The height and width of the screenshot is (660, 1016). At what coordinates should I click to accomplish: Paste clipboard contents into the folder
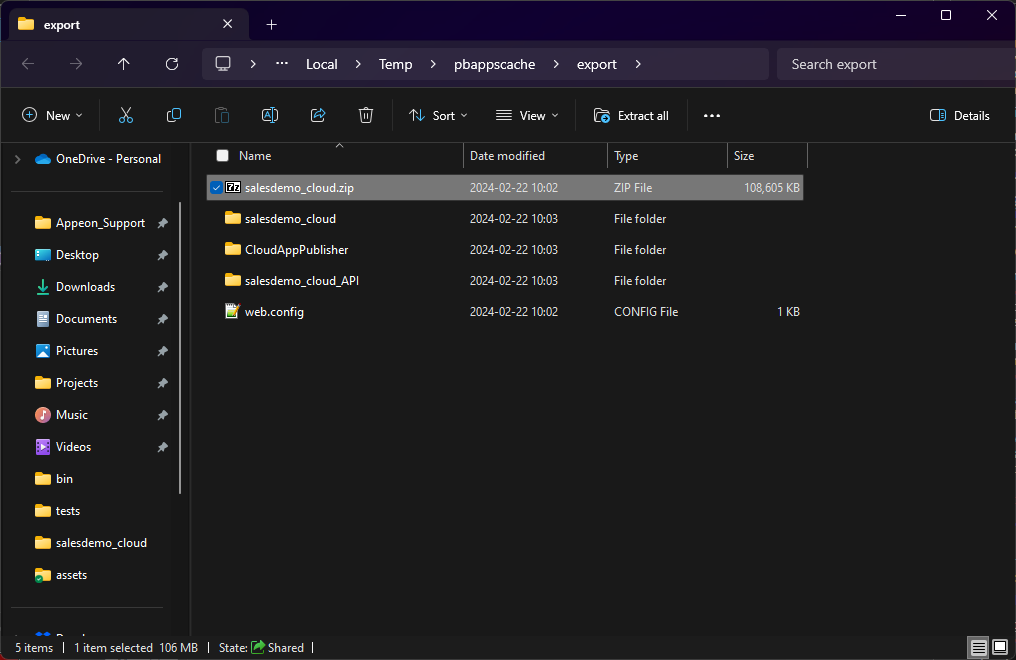221,114
